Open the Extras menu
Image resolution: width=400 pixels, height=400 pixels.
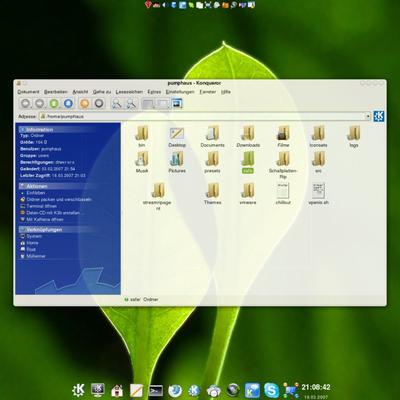click(154, 92)
